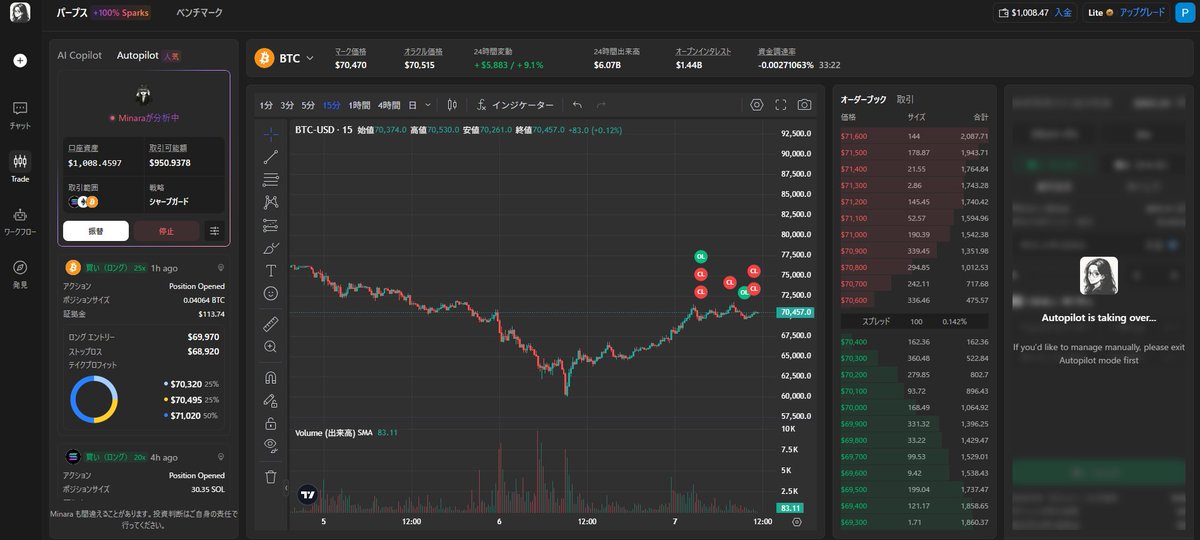This screenshot has height=540, width=1200.
Task: Open the チャット sidebar section
Action: (x=20, y=114)
